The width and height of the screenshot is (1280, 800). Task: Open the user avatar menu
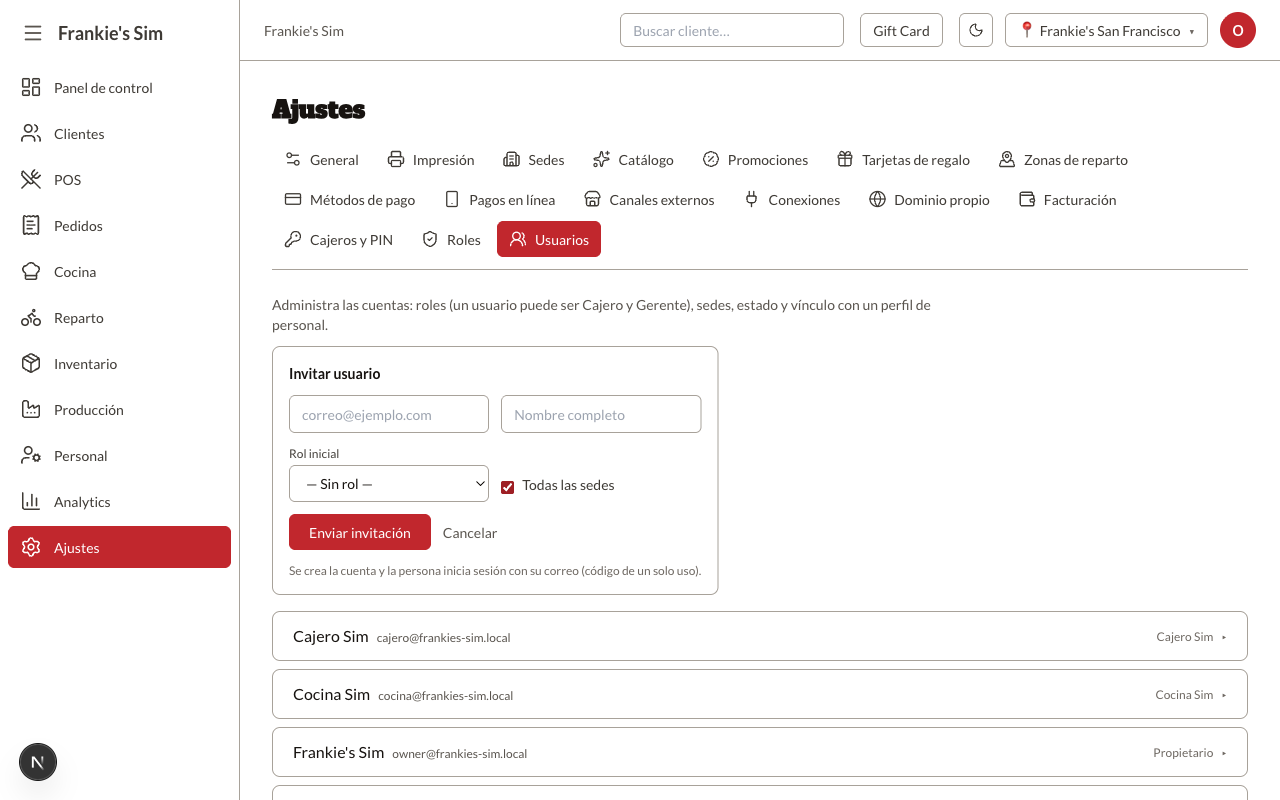1237,30
